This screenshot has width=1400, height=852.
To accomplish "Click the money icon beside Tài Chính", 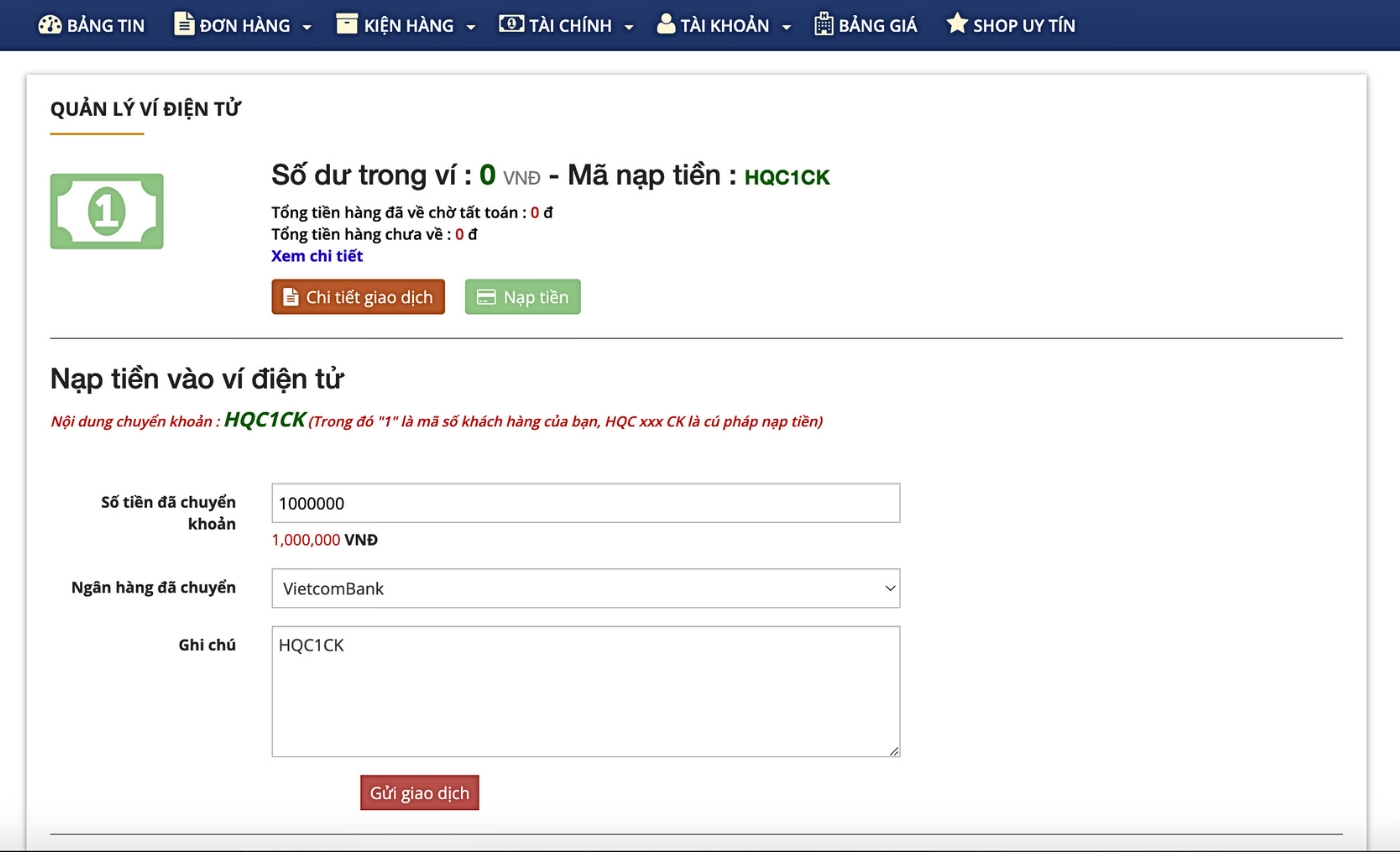I will tap(511, 24).
